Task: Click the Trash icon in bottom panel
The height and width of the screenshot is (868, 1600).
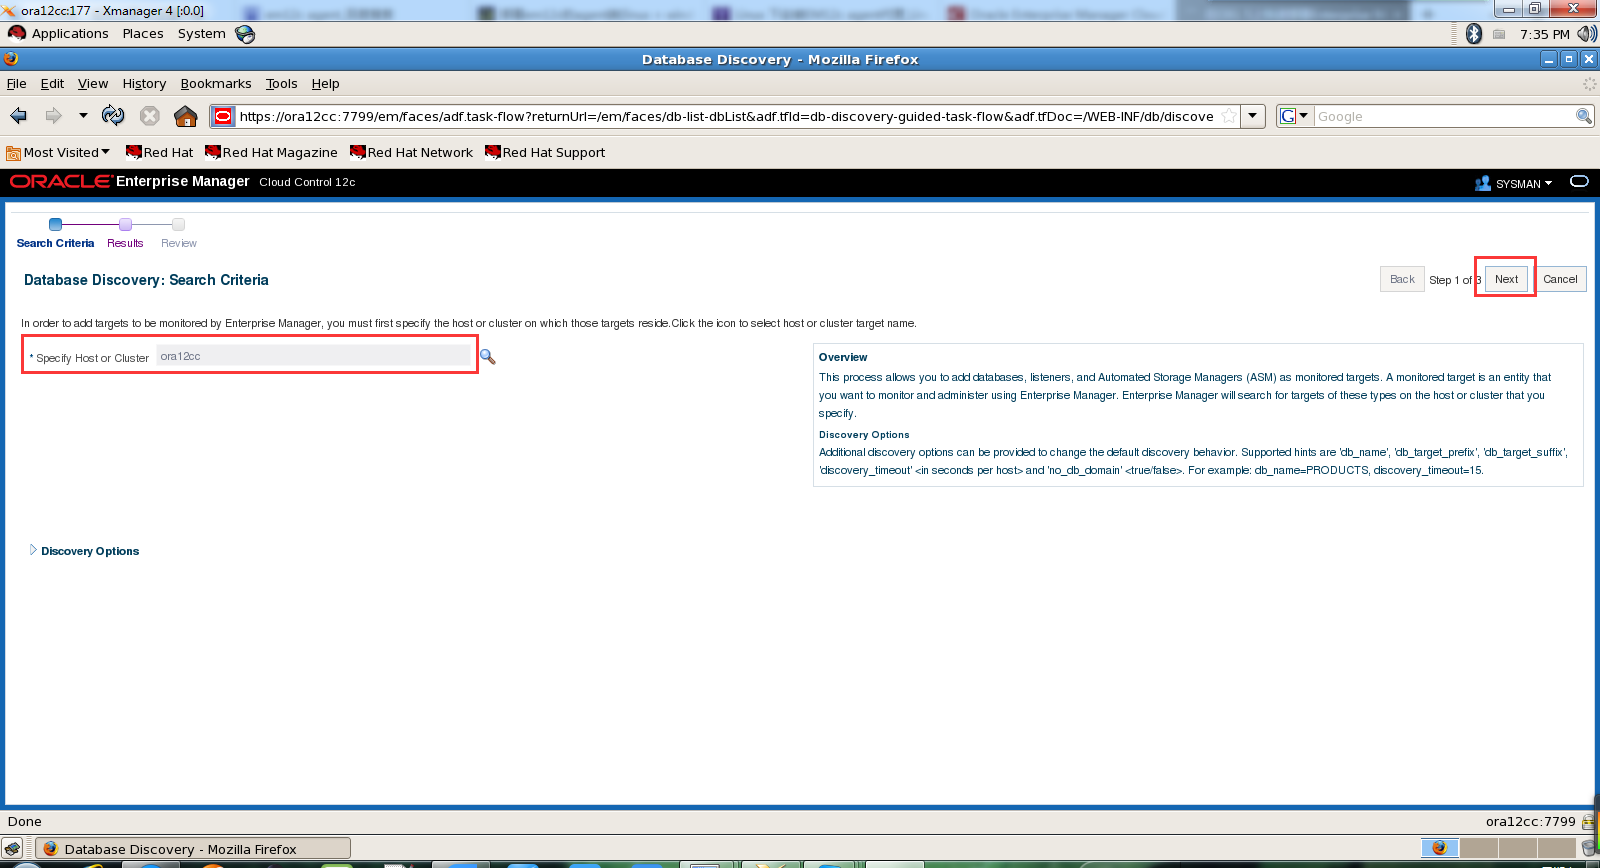Action: (x=1590, y=848)
